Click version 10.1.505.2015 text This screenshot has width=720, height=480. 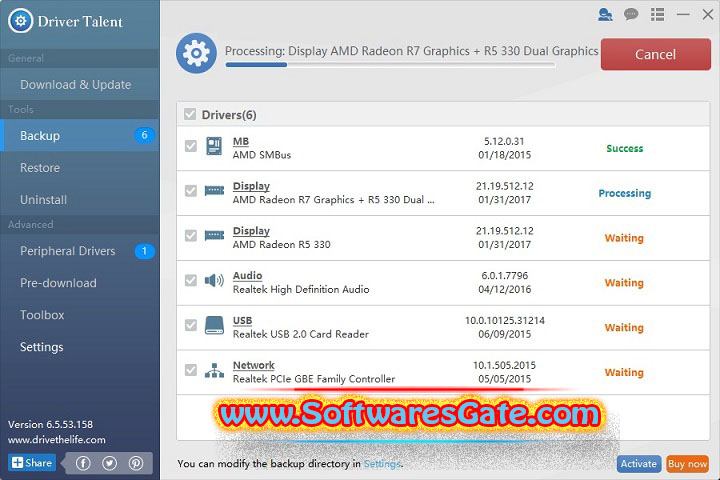point(504,366)
